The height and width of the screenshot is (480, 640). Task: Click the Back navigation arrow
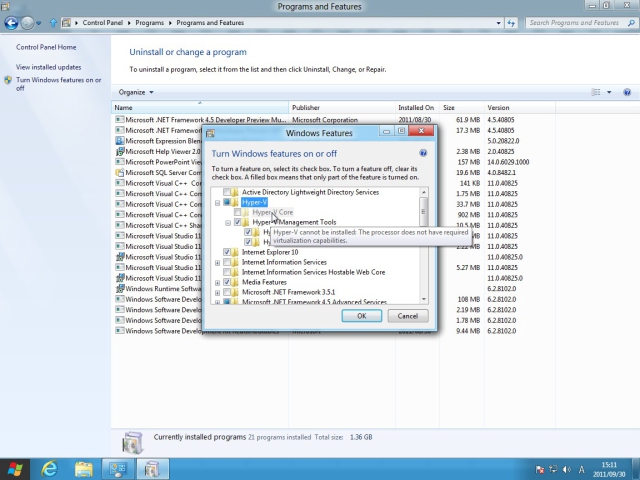tap(11, 23)
